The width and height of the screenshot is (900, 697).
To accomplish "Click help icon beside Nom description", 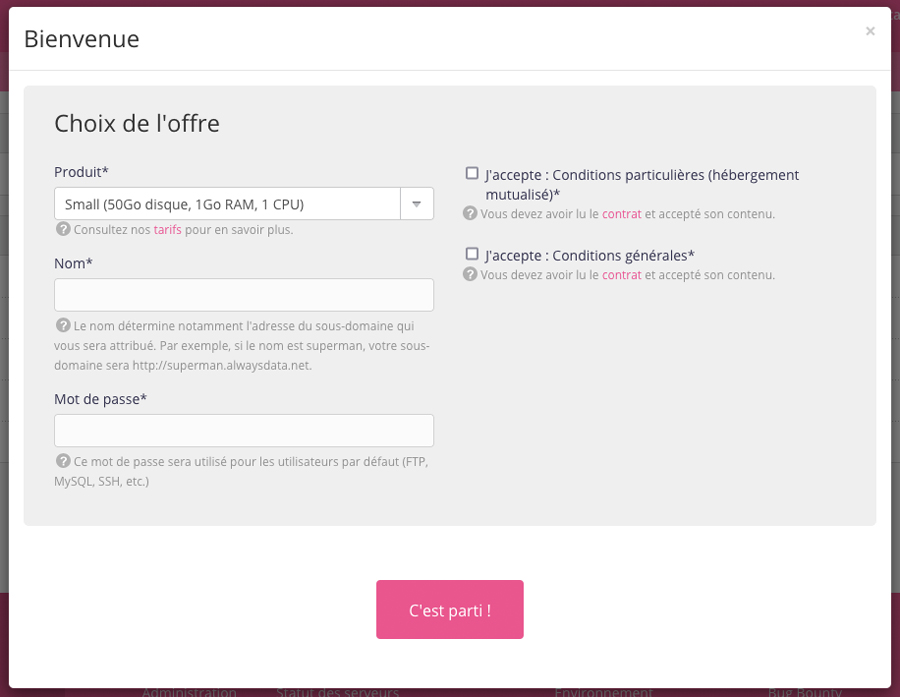I will [x=63, y=326].
